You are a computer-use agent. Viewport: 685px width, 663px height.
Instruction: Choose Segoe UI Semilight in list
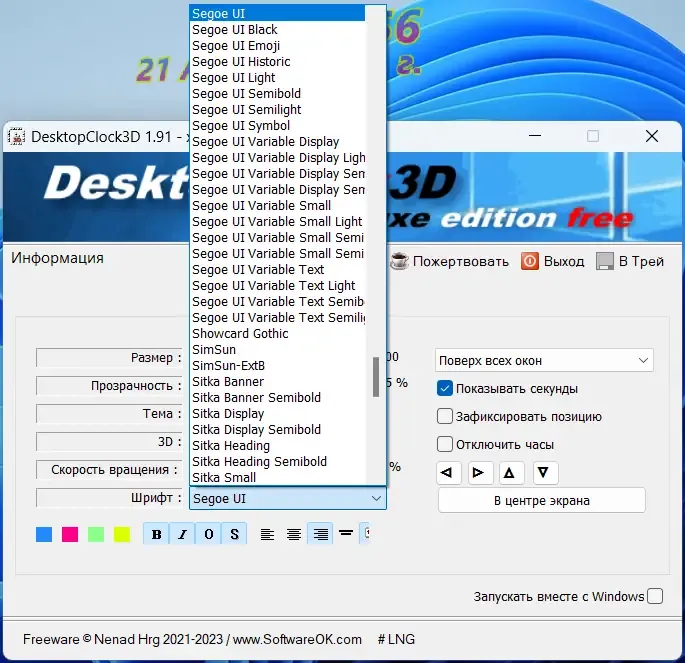click(277, 110)
